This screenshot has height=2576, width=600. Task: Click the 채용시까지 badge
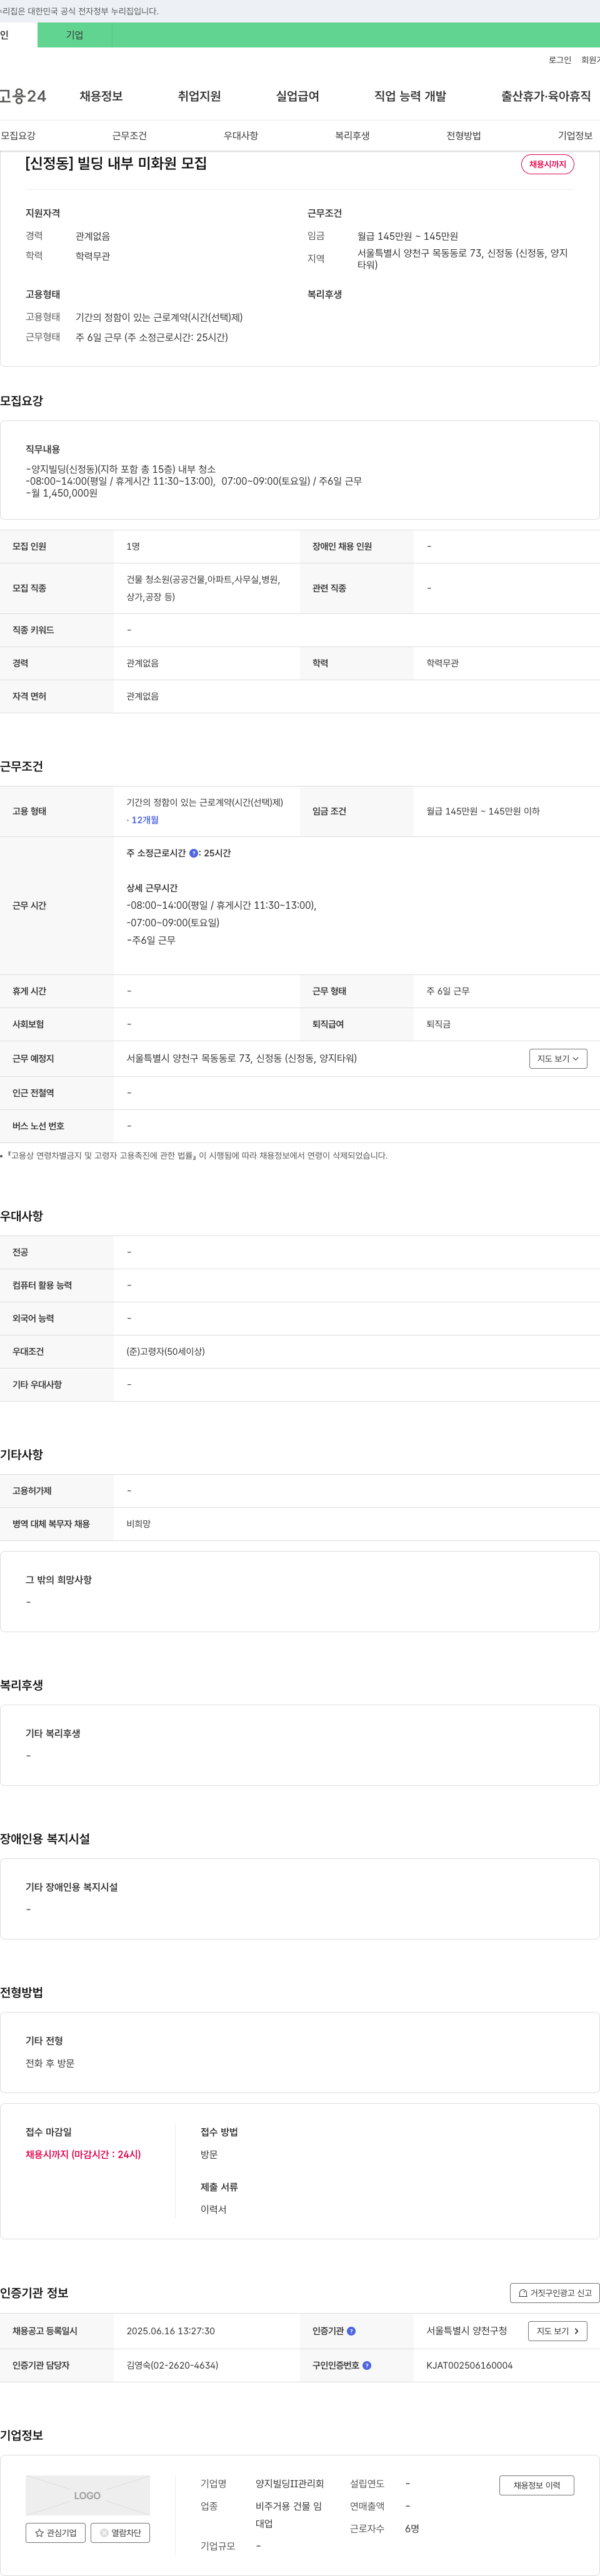(x=547, y=164)
